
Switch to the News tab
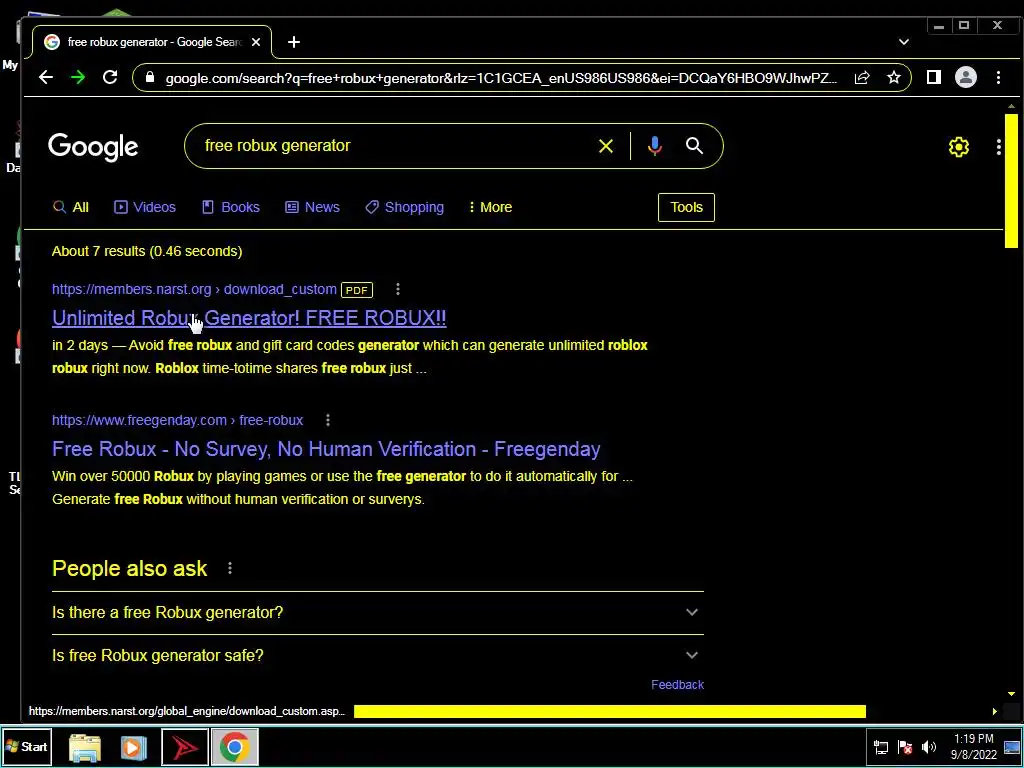312,207
